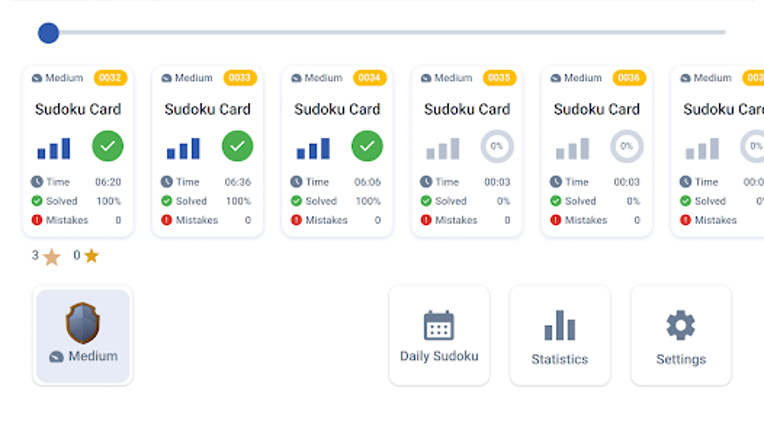Click the card slider's blue handle

click(x=48, y=33)
